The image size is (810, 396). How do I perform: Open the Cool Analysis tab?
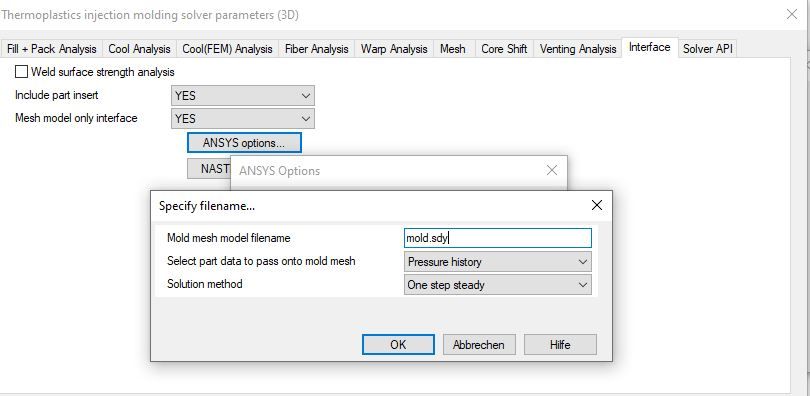[139, 49]
